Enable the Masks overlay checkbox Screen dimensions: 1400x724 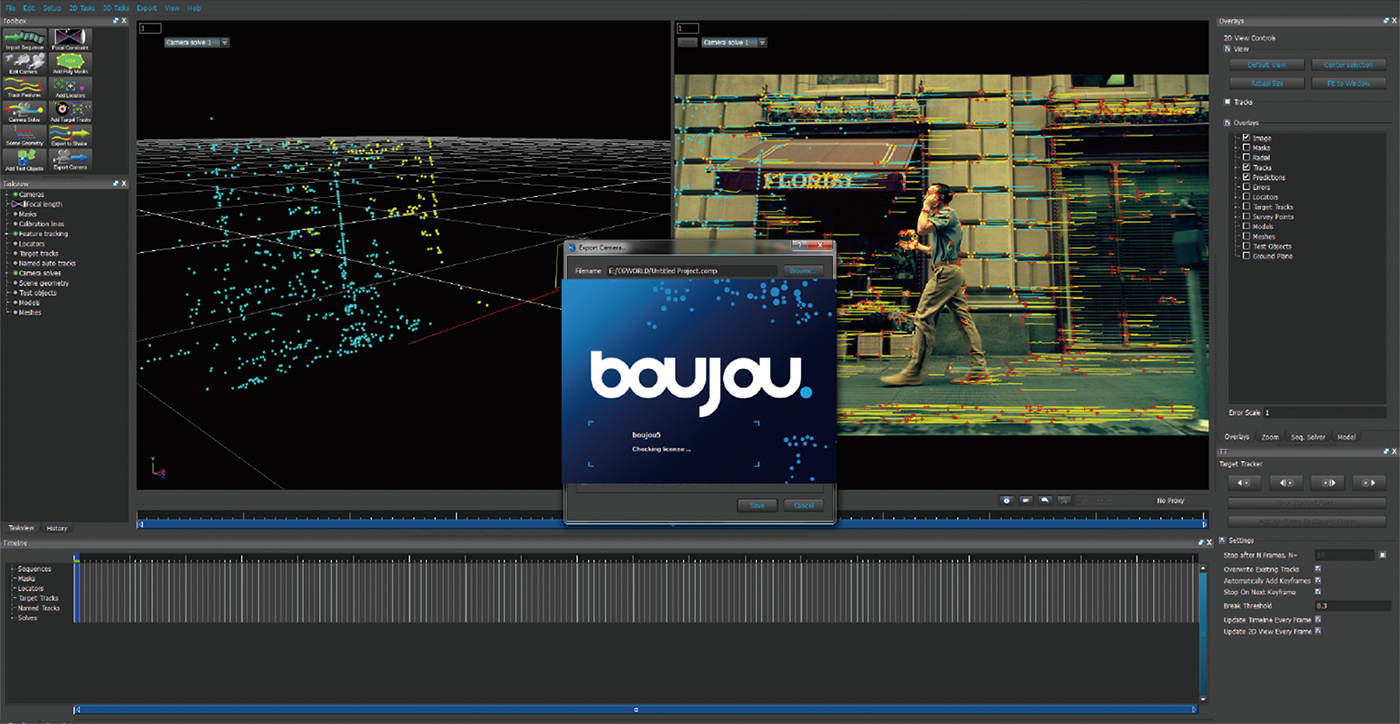click(x=1245, y=148)
